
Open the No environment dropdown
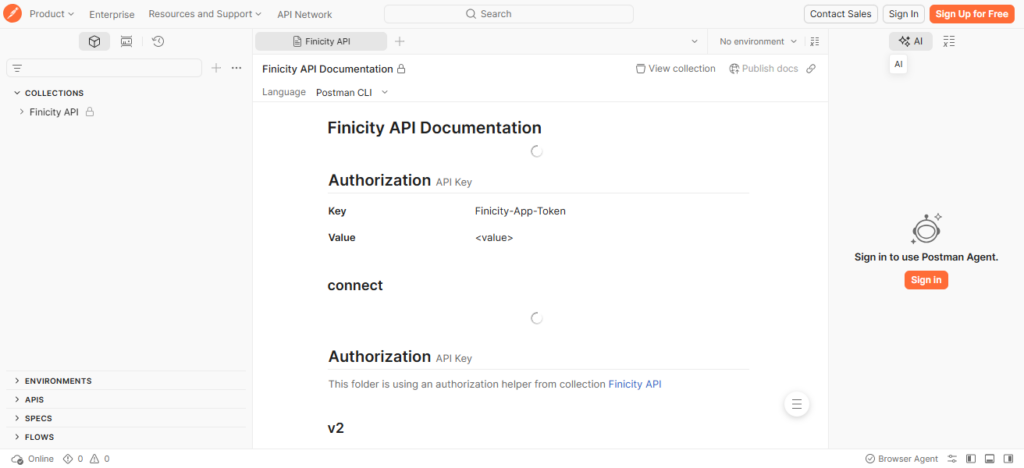(x=758, y=41)
